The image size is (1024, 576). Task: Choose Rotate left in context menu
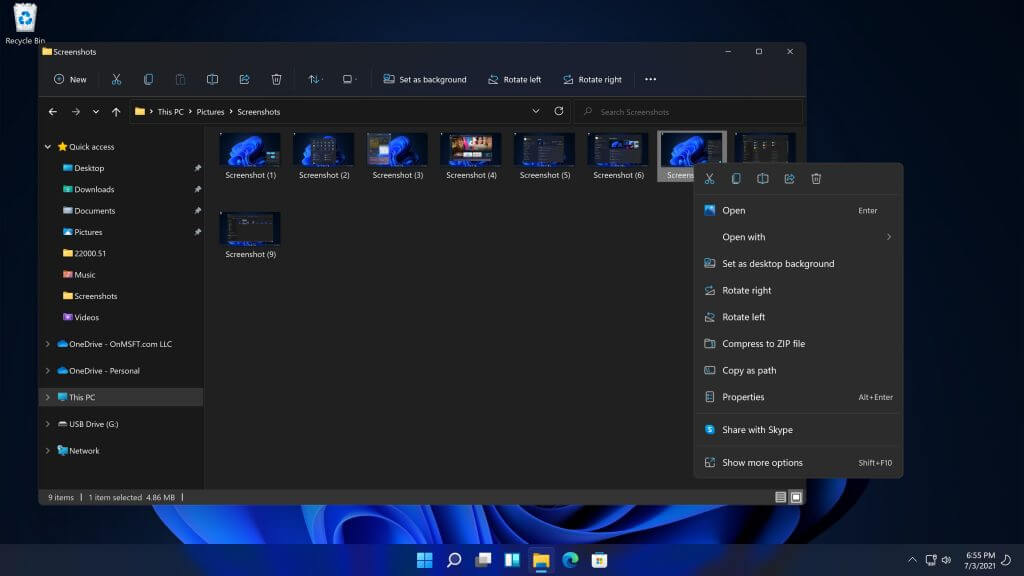tap(798, 317)
